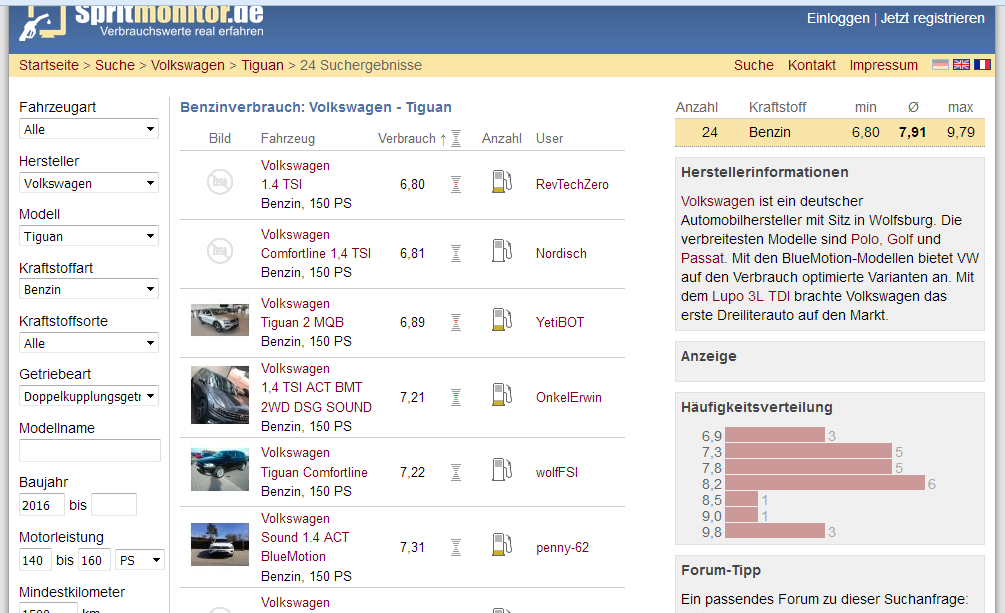Open the Getriebeart dropdown
The width and height of the screenshot is (1005, 613).
pyautogui.click(x=89, y=396)
